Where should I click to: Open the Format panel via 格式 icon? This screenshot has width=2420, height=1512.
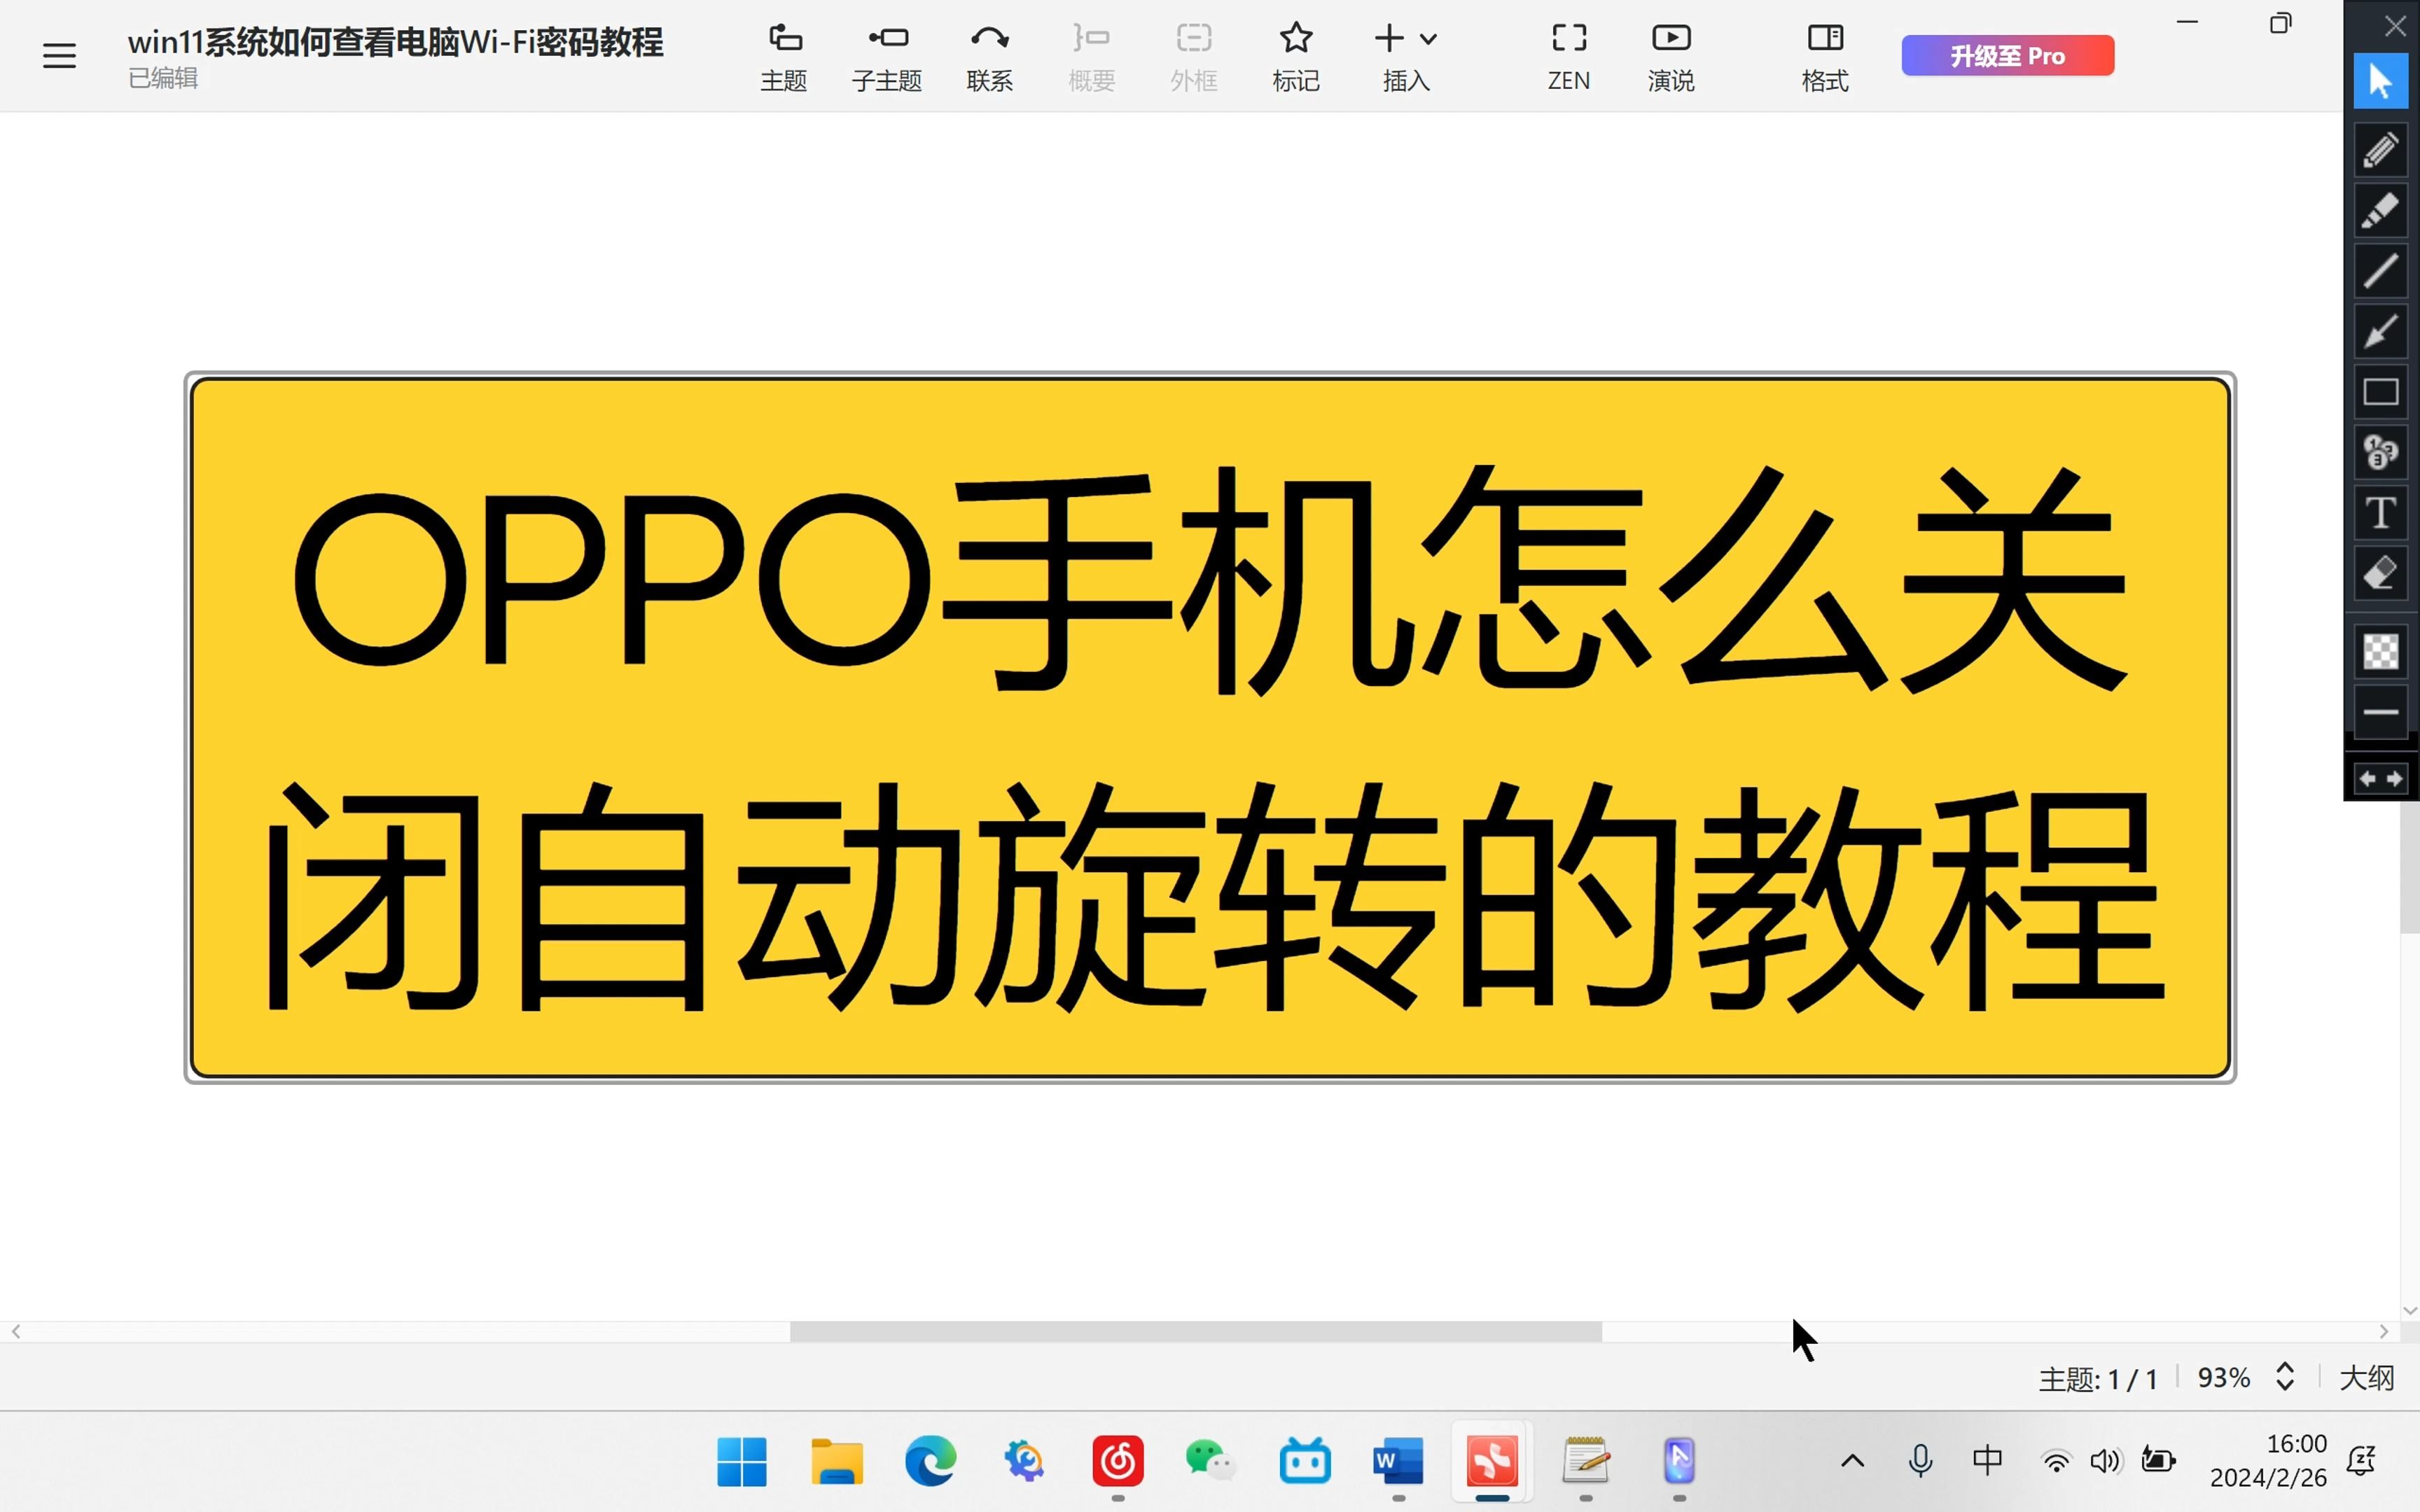pyautogui.click(x=1823, y=55)
